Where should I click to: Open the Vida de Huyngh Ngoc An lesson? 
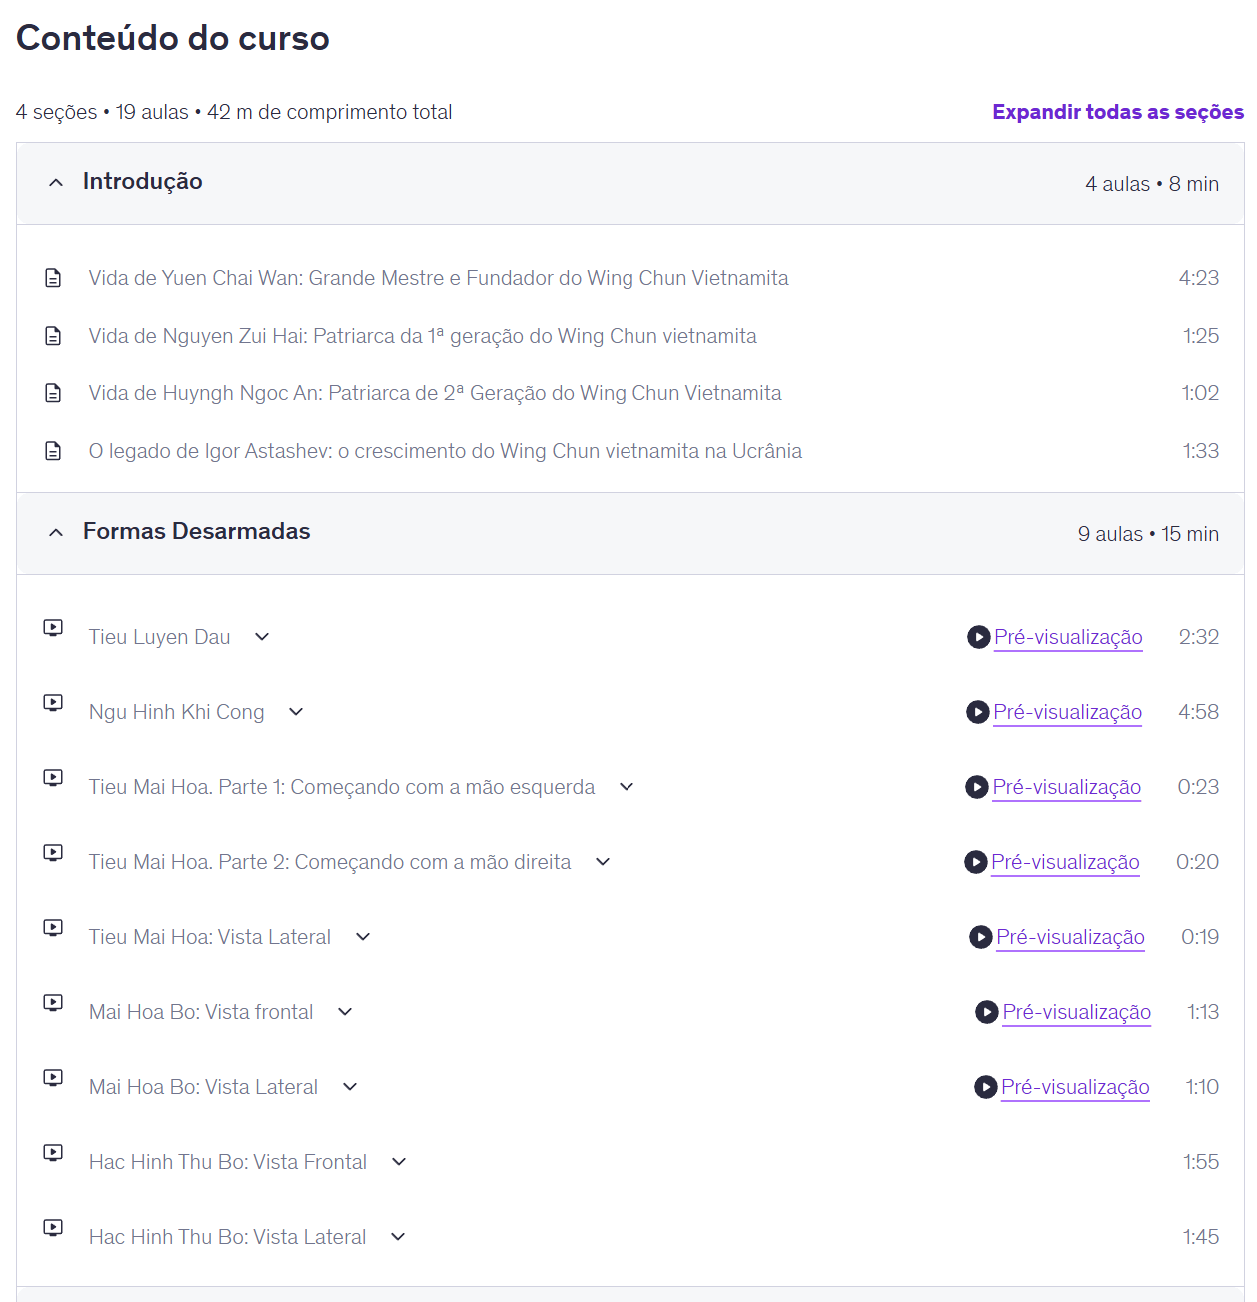click(x=435, y=393)
